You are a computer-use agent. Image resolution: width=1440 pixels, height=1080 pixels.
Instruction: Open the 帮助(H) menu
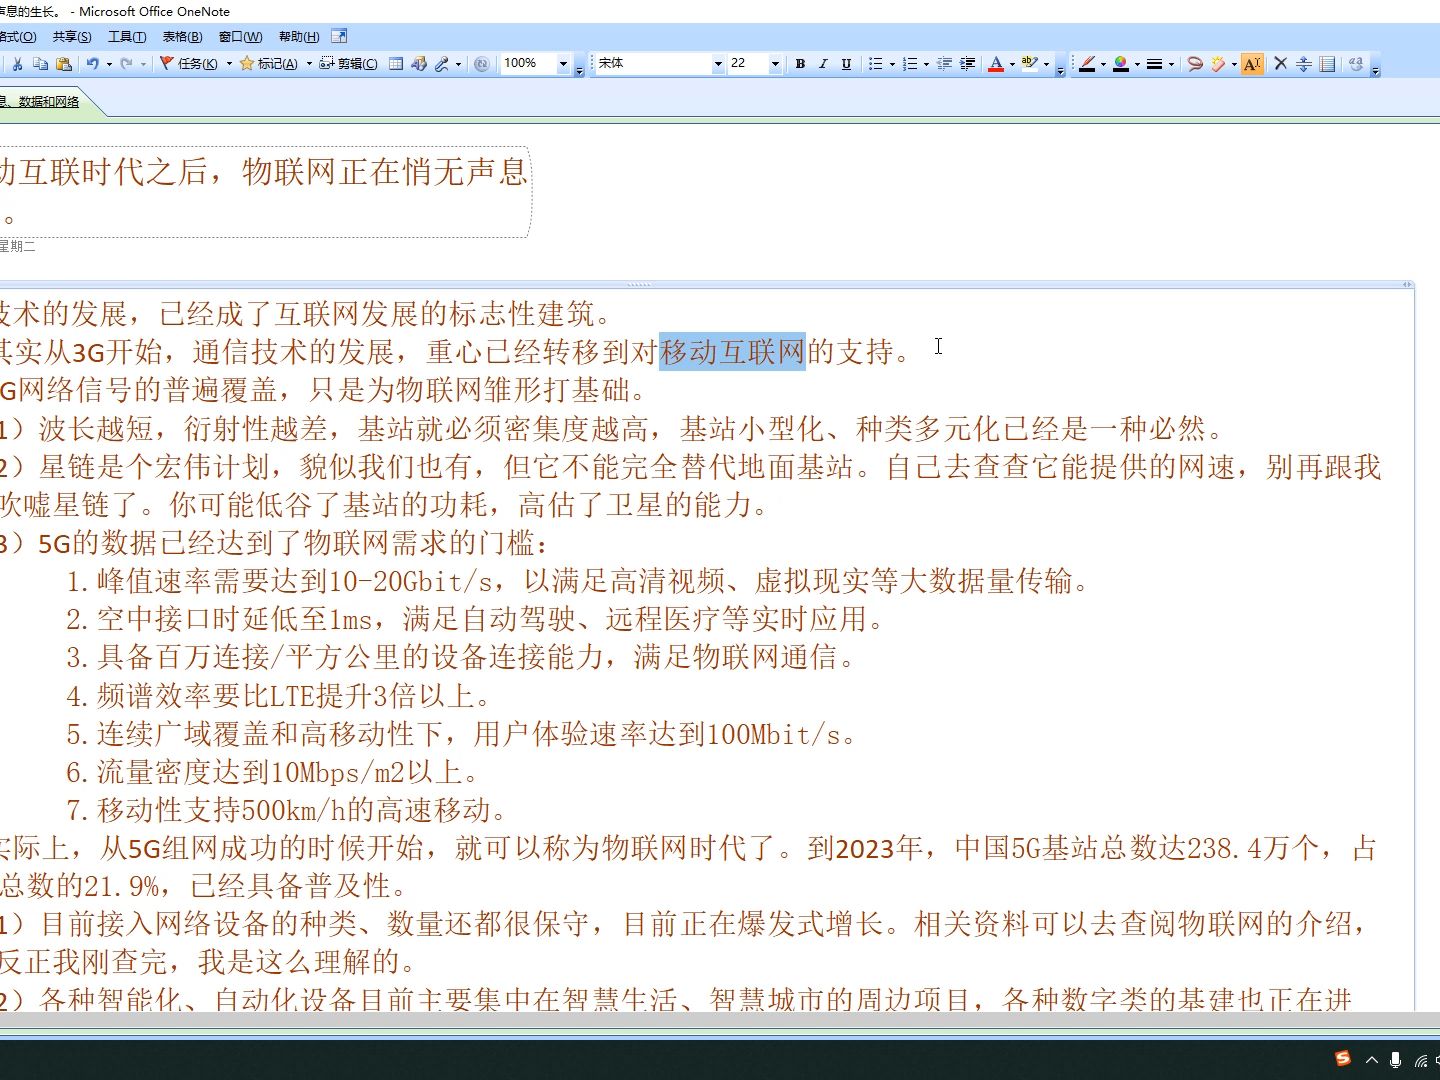(299, 37)
